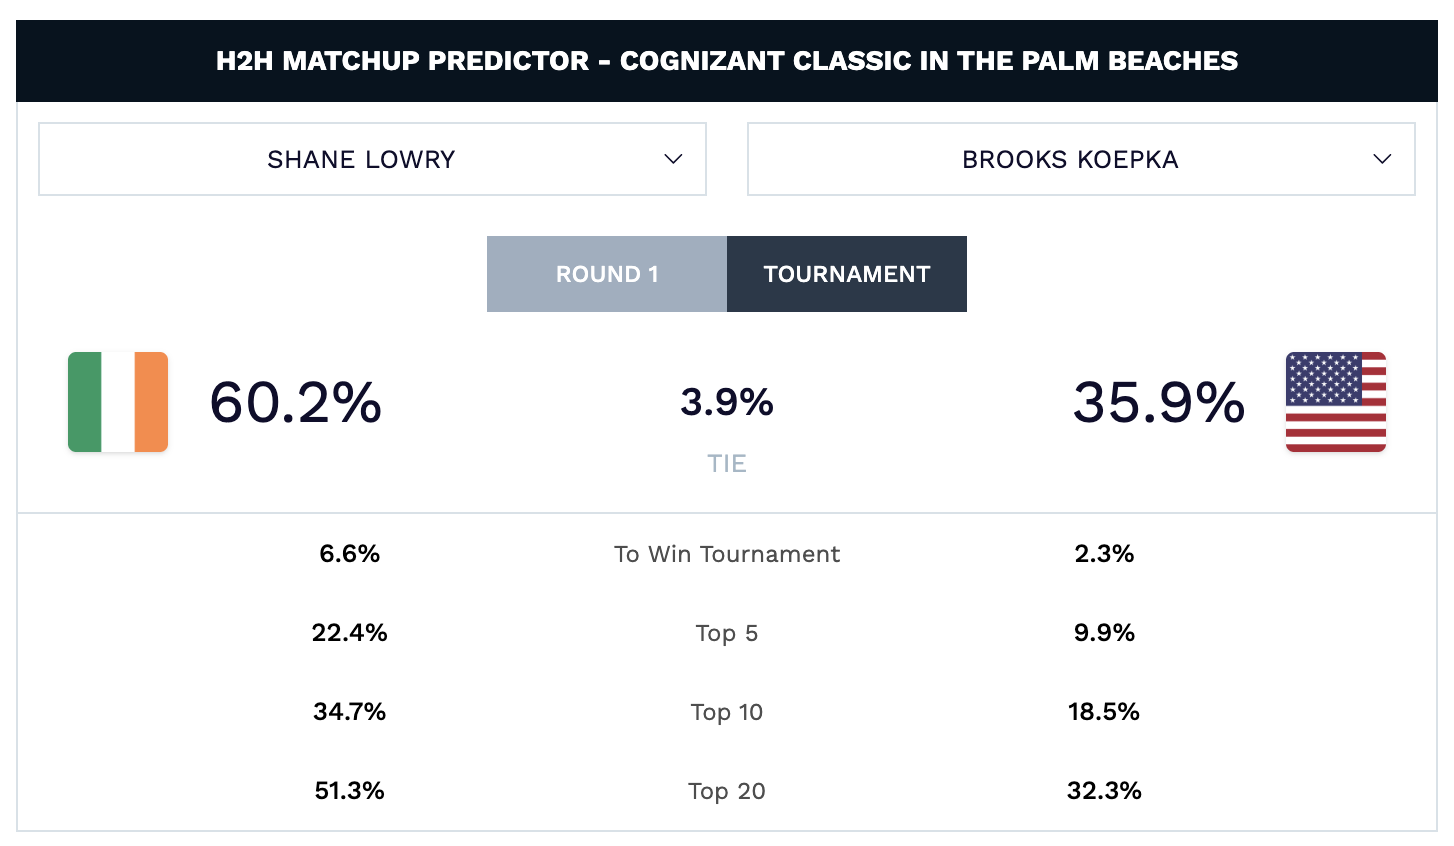Click the H2H Matchup Predictor title bar
This screenshot has width=1454, height=846.
point(727,60)
